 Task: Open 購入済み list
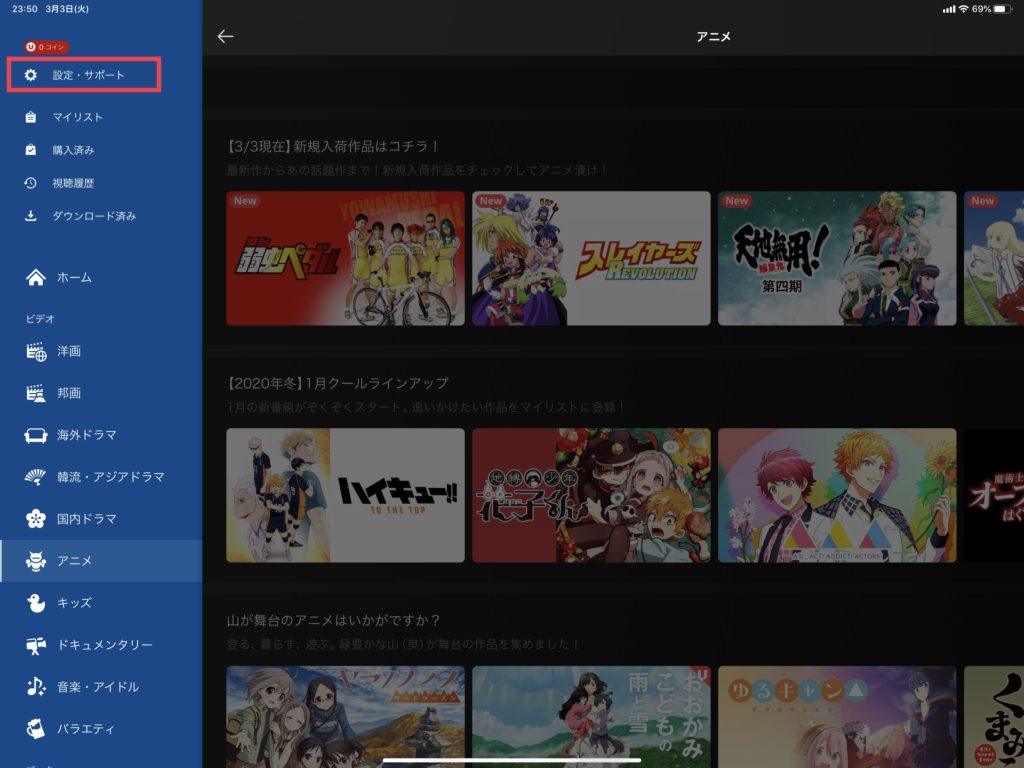click(x=73, y=150)
